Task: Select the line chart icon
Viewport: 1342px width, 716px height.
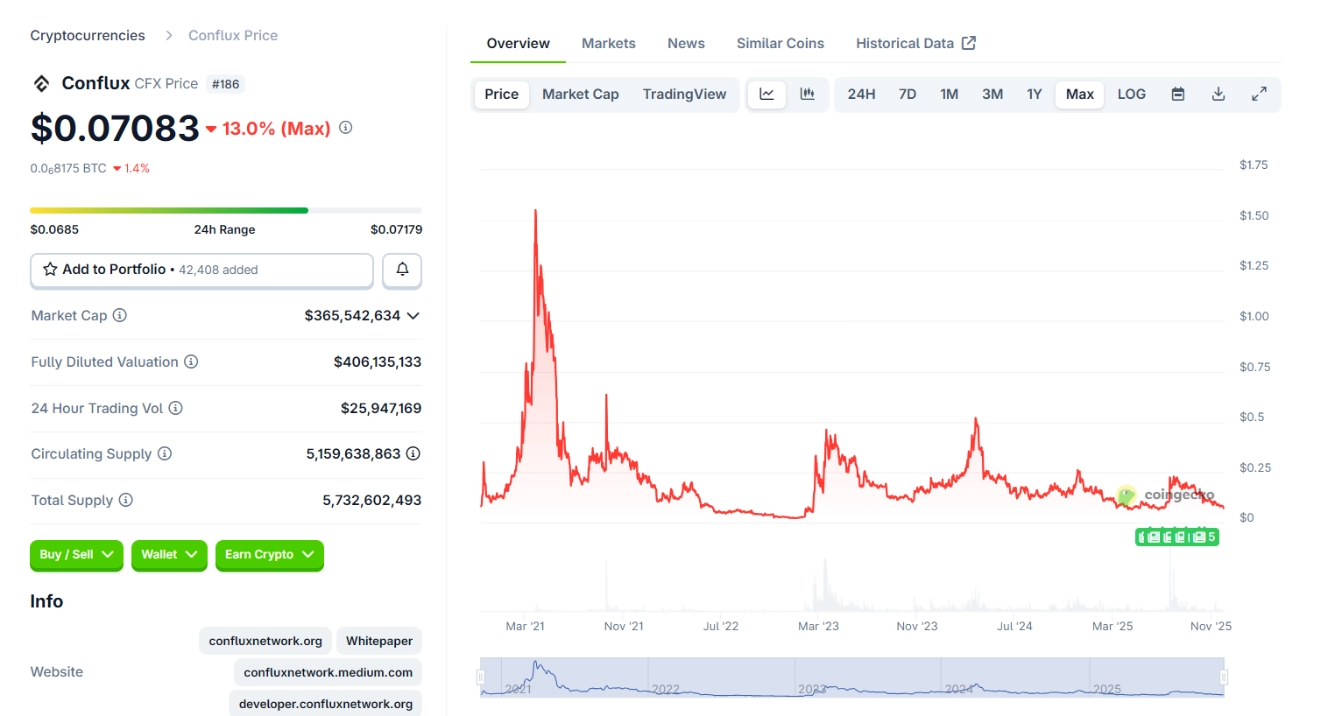Action: 766,94
